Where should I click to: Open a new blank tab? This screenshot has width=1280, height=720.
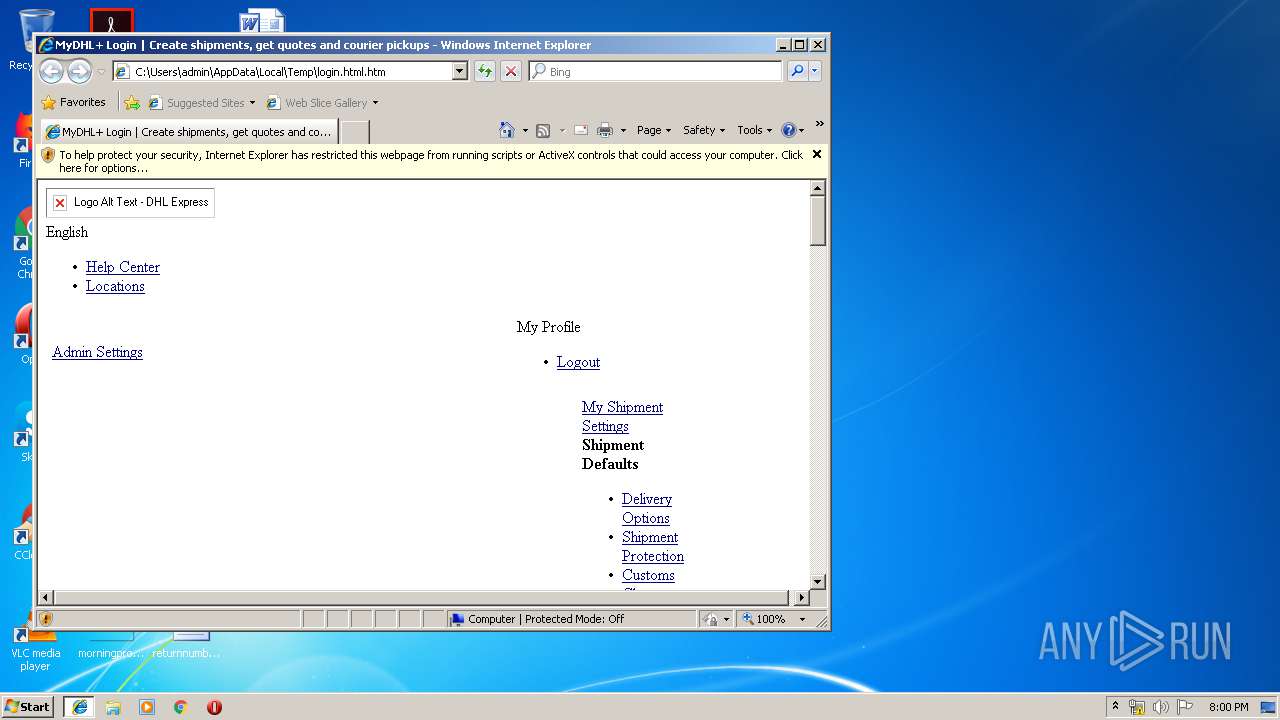pyautogui.click(x=355, y=132)
